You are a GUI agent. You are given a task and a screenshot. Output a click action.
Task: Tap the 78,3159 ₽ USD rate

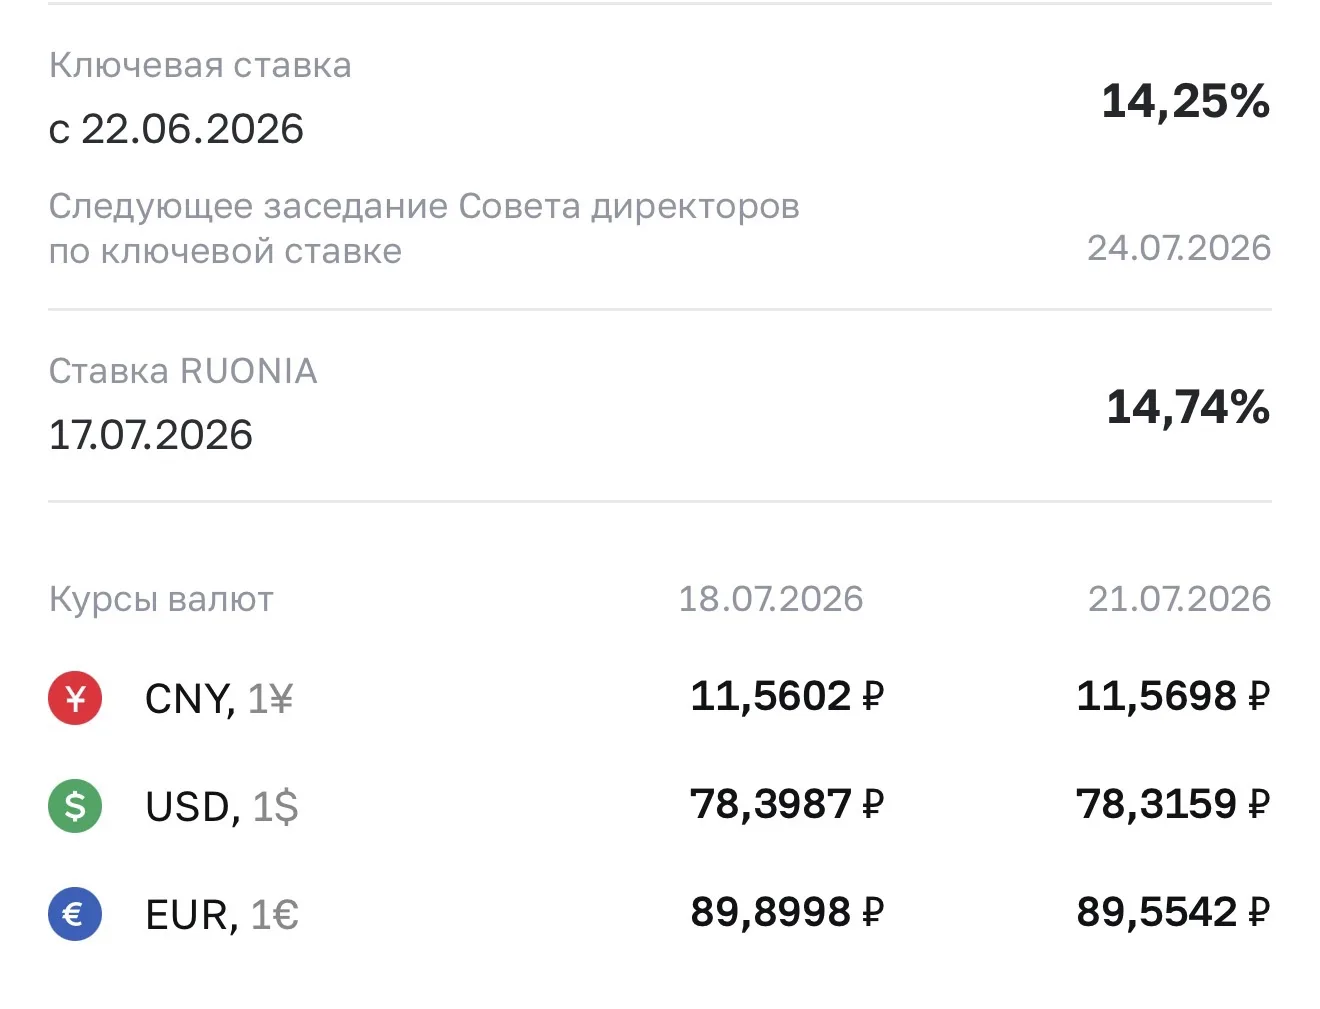pyautogui.click(x=1173, y=804)
